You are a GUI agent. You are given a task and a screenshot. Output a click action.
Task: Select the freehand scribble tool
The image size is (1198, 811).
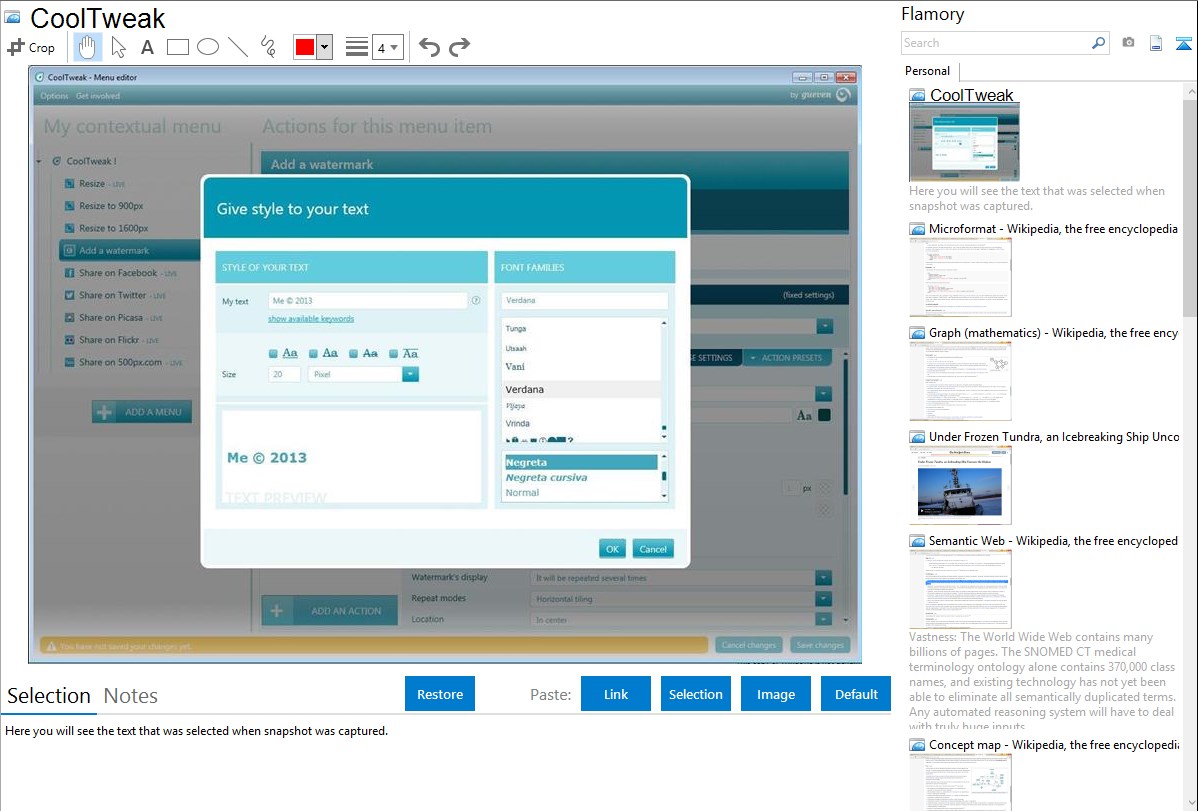coord(268,47)
